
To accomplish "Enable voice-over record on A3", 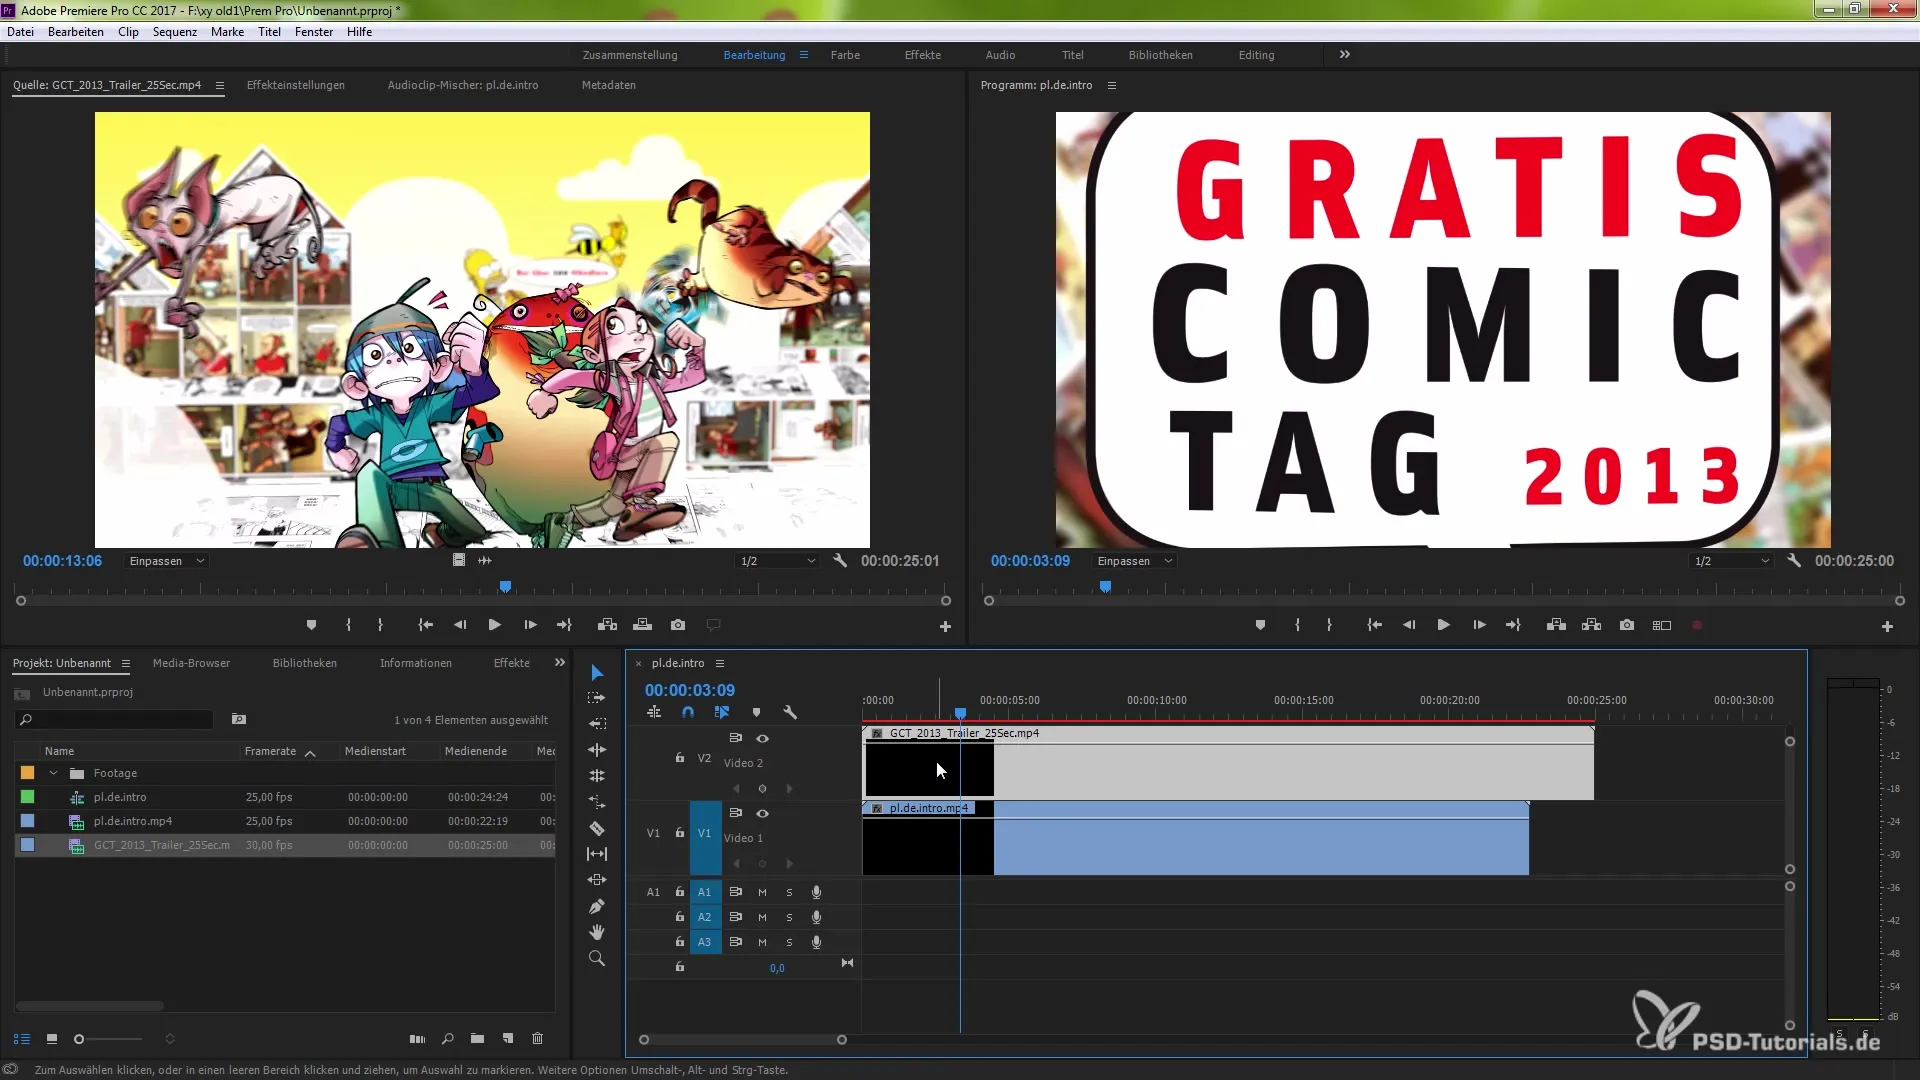I will pyautogui.click(x=816, y=942).
